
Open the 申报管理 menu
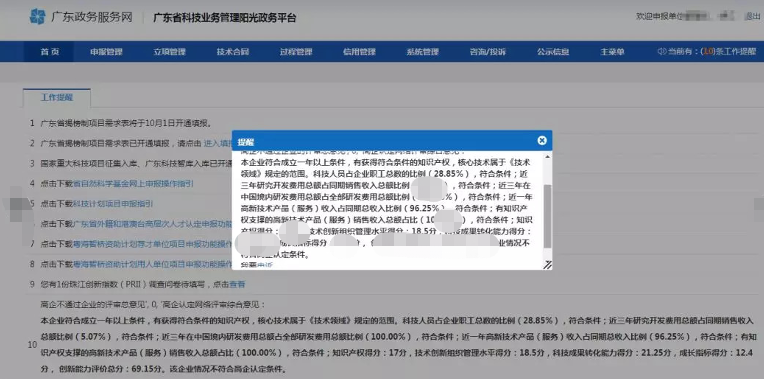point(106,52)
